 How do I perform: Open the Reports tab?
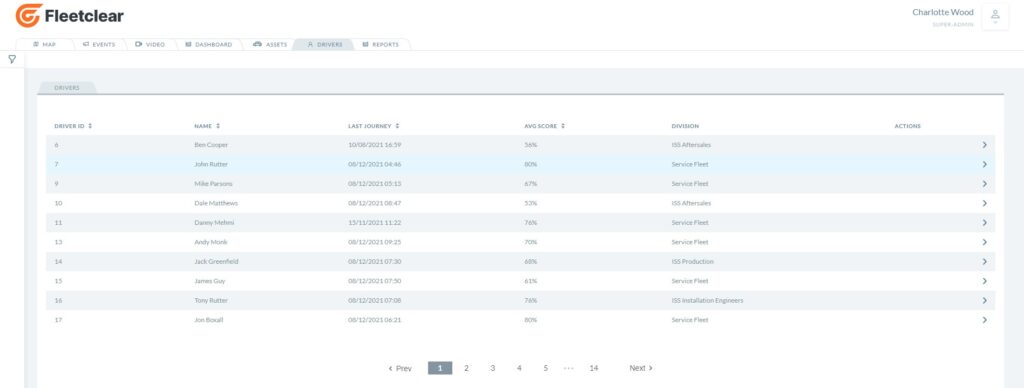click(380, 44)
